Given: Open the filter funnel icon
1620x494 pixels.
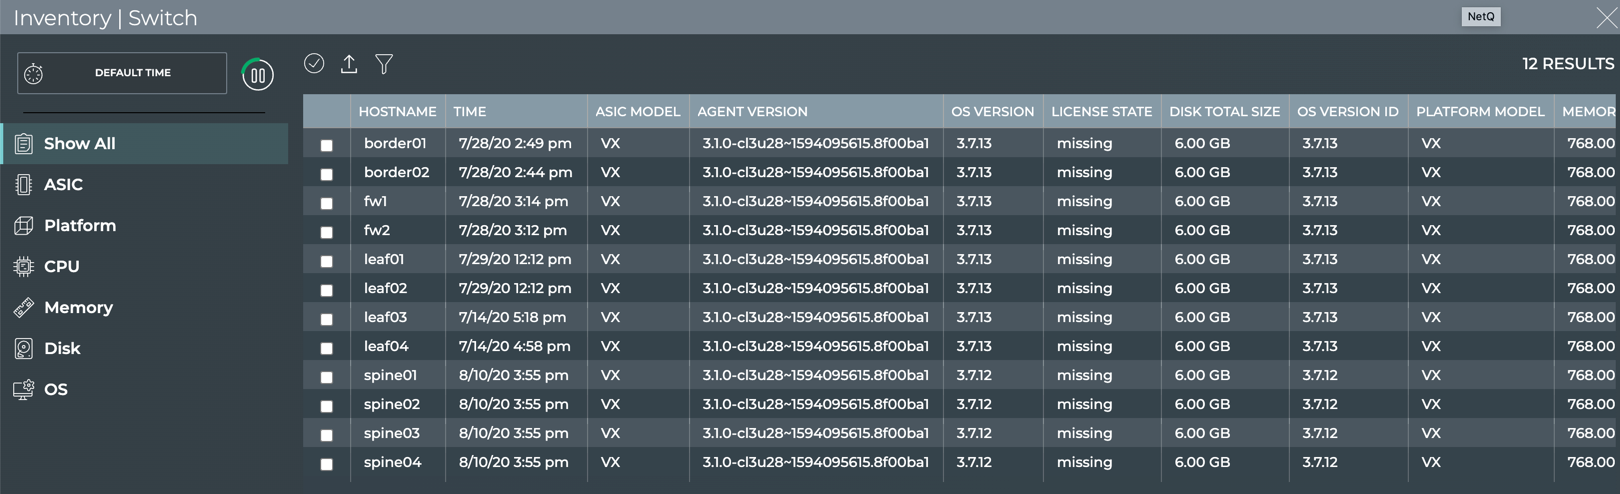Looking at the screenshot, I should pyautogui.click(x=384, y=64).
